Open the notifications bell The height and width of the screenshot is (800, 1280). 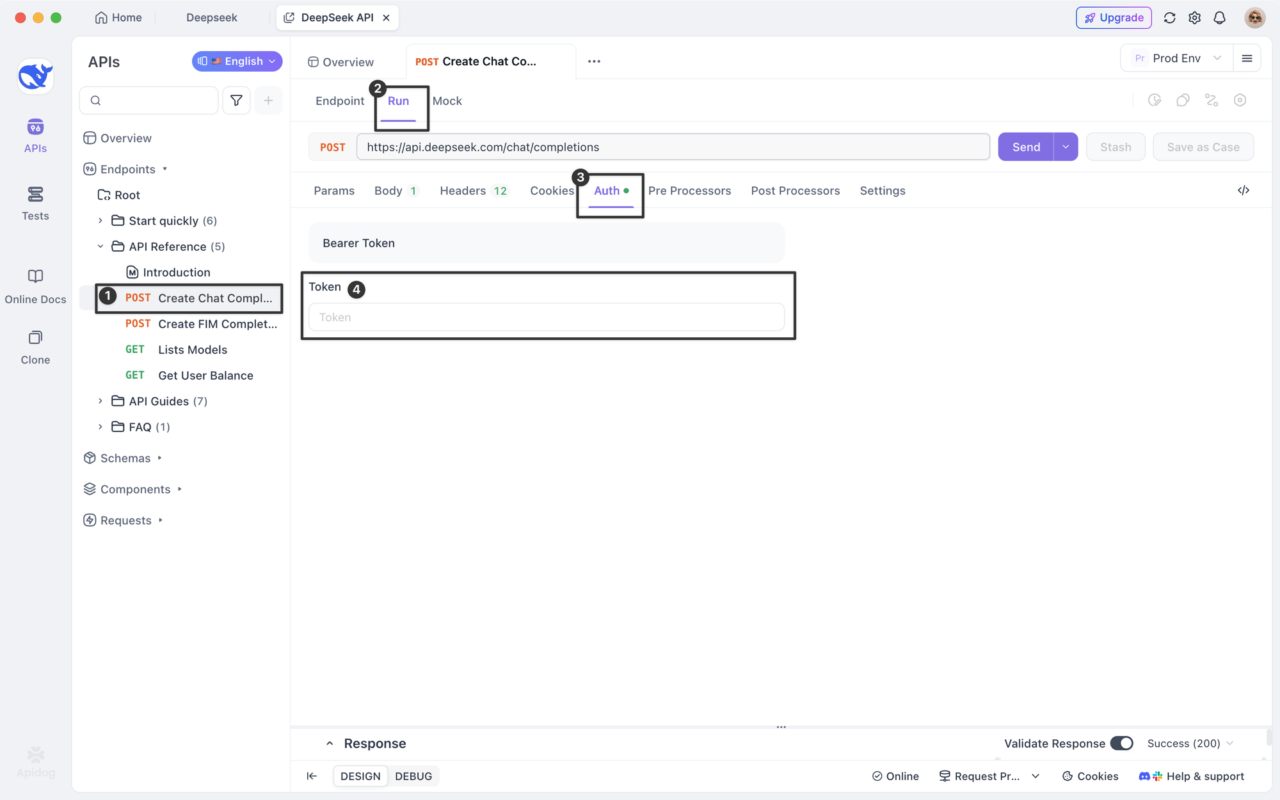pyautogui.click(x=1219, y=18)
